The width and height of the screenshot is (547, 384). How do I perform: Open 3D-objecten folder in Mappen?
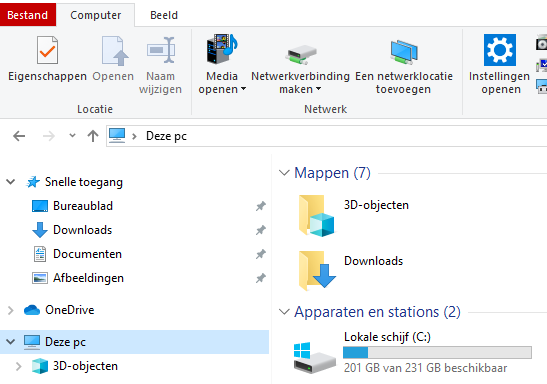[316, 215]
